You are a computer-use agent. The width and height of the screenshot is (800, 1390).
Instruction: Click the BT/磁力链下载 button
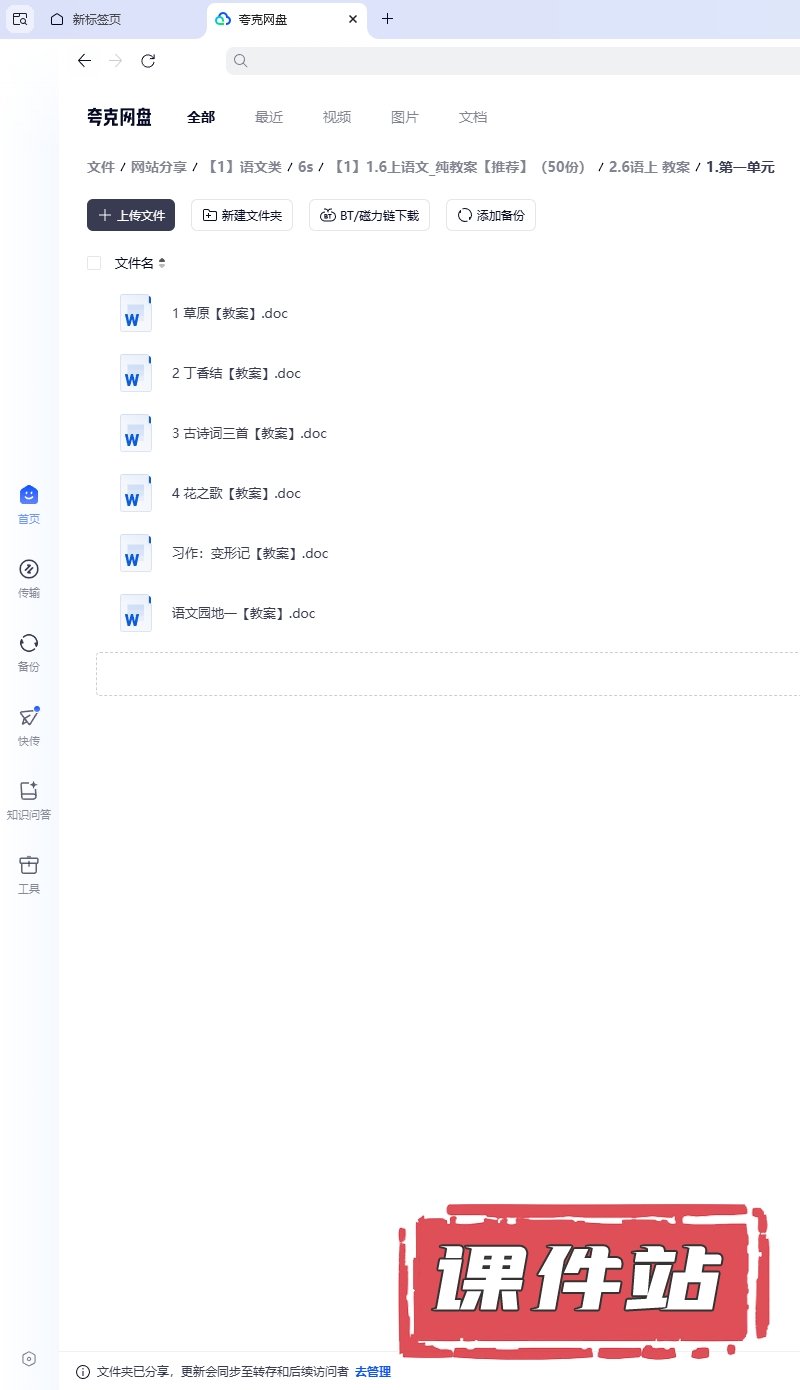370,215
